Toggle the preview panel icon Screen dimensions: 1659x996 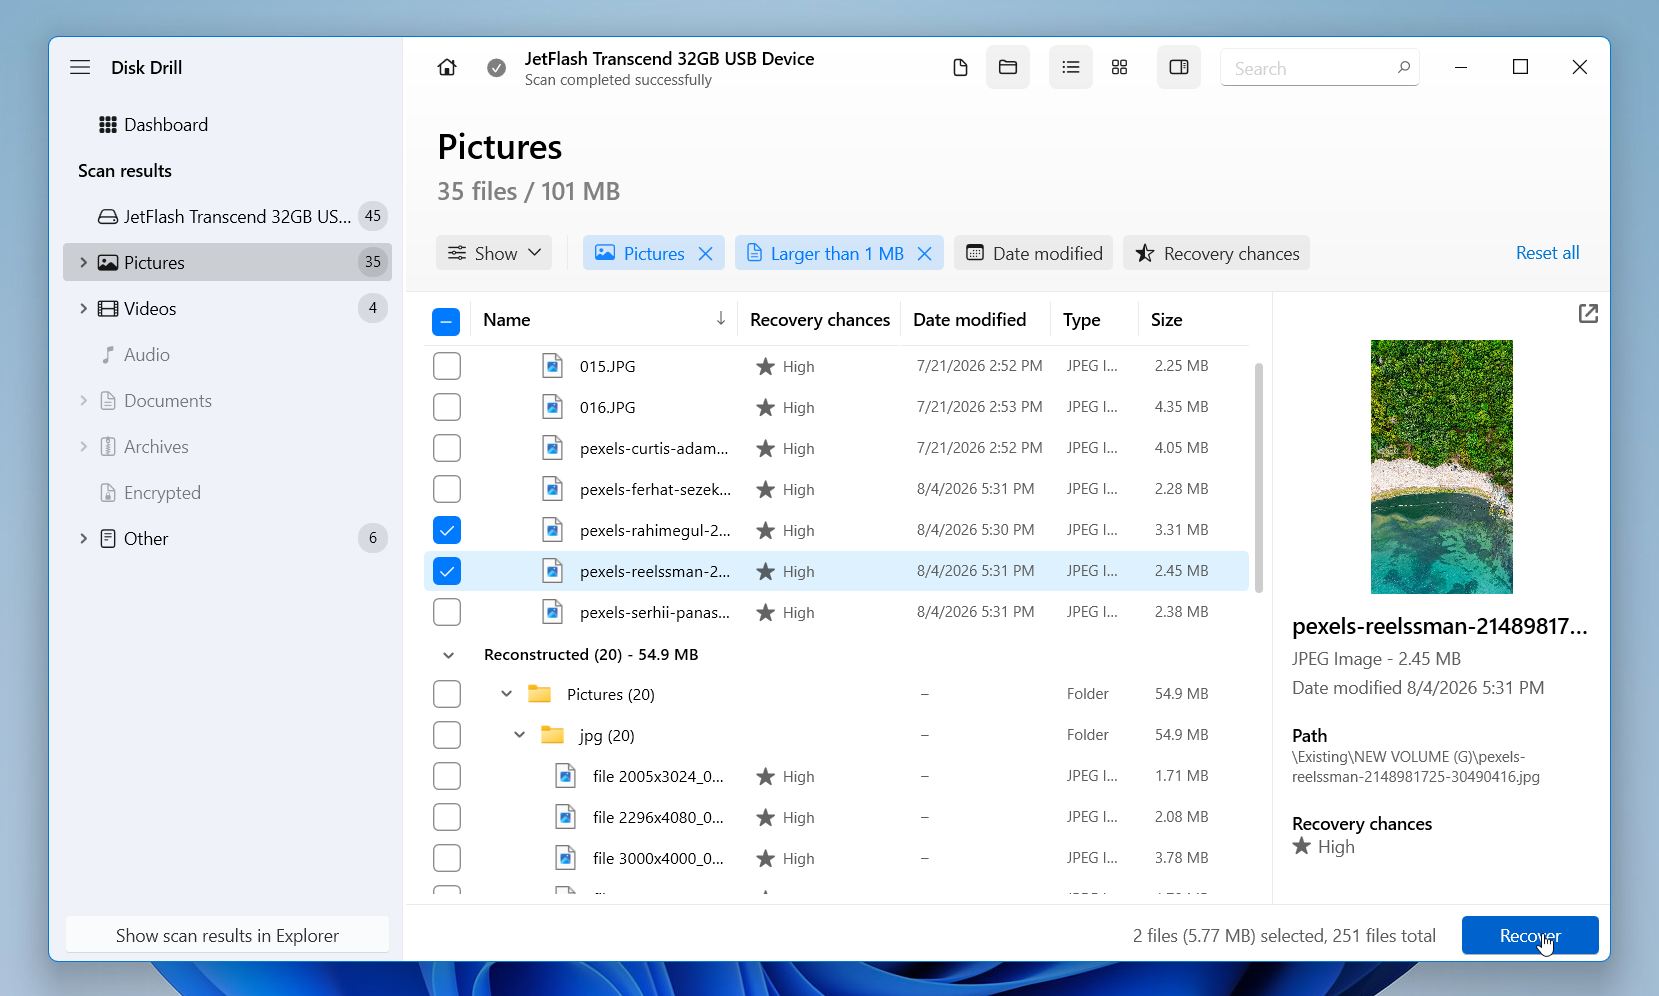(1179, 68)
